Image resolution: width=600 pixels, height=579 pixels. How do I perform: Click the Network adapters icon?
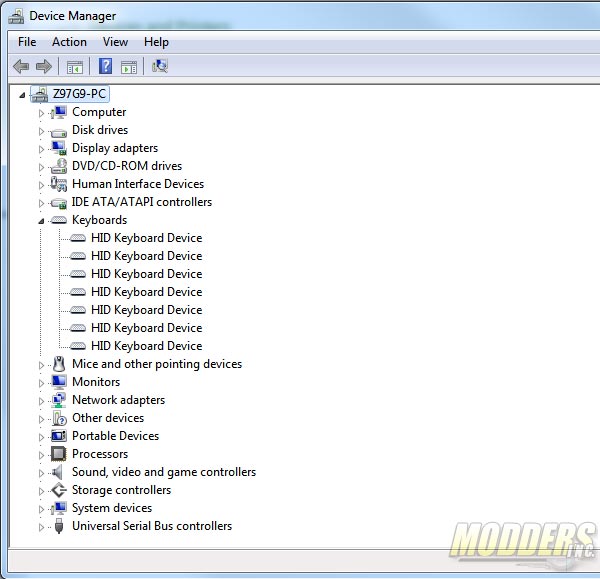coord(59,400)
